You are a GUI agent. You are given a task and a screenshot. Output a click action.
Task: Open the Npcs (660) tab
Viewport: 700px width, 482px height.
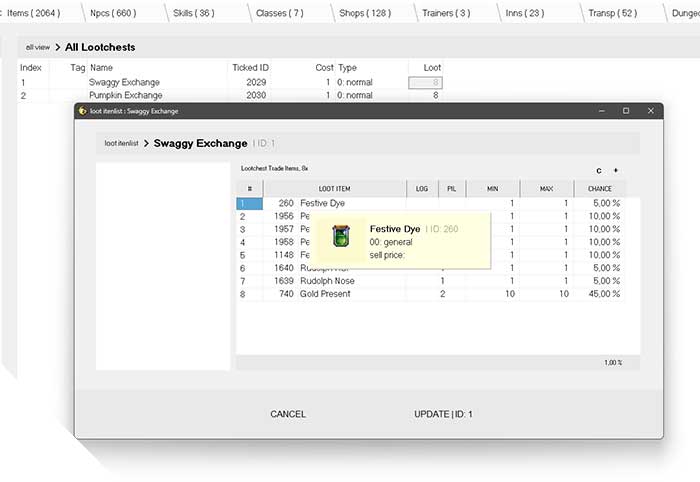[x=107, y=13]
